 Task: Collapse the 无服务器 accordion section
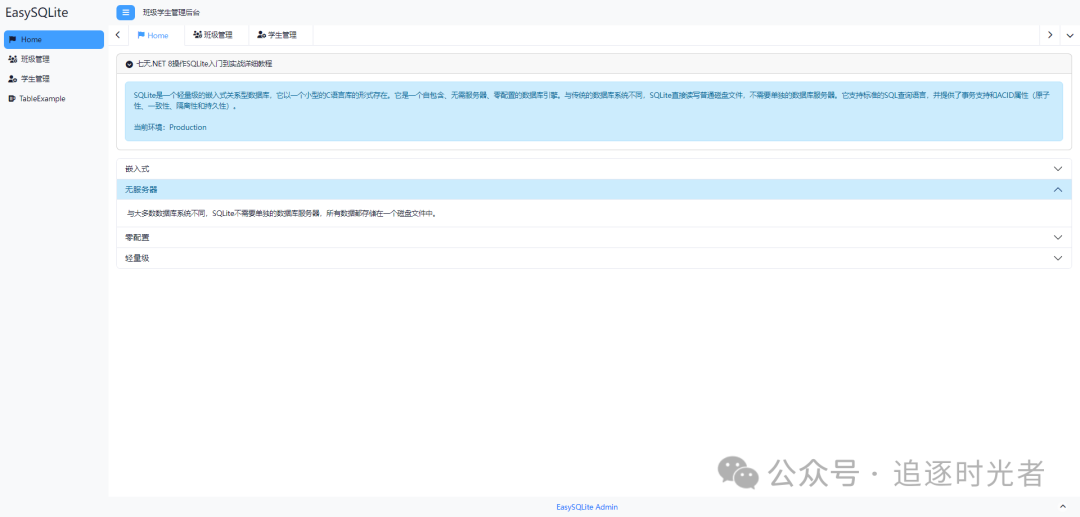(1058, 189)
